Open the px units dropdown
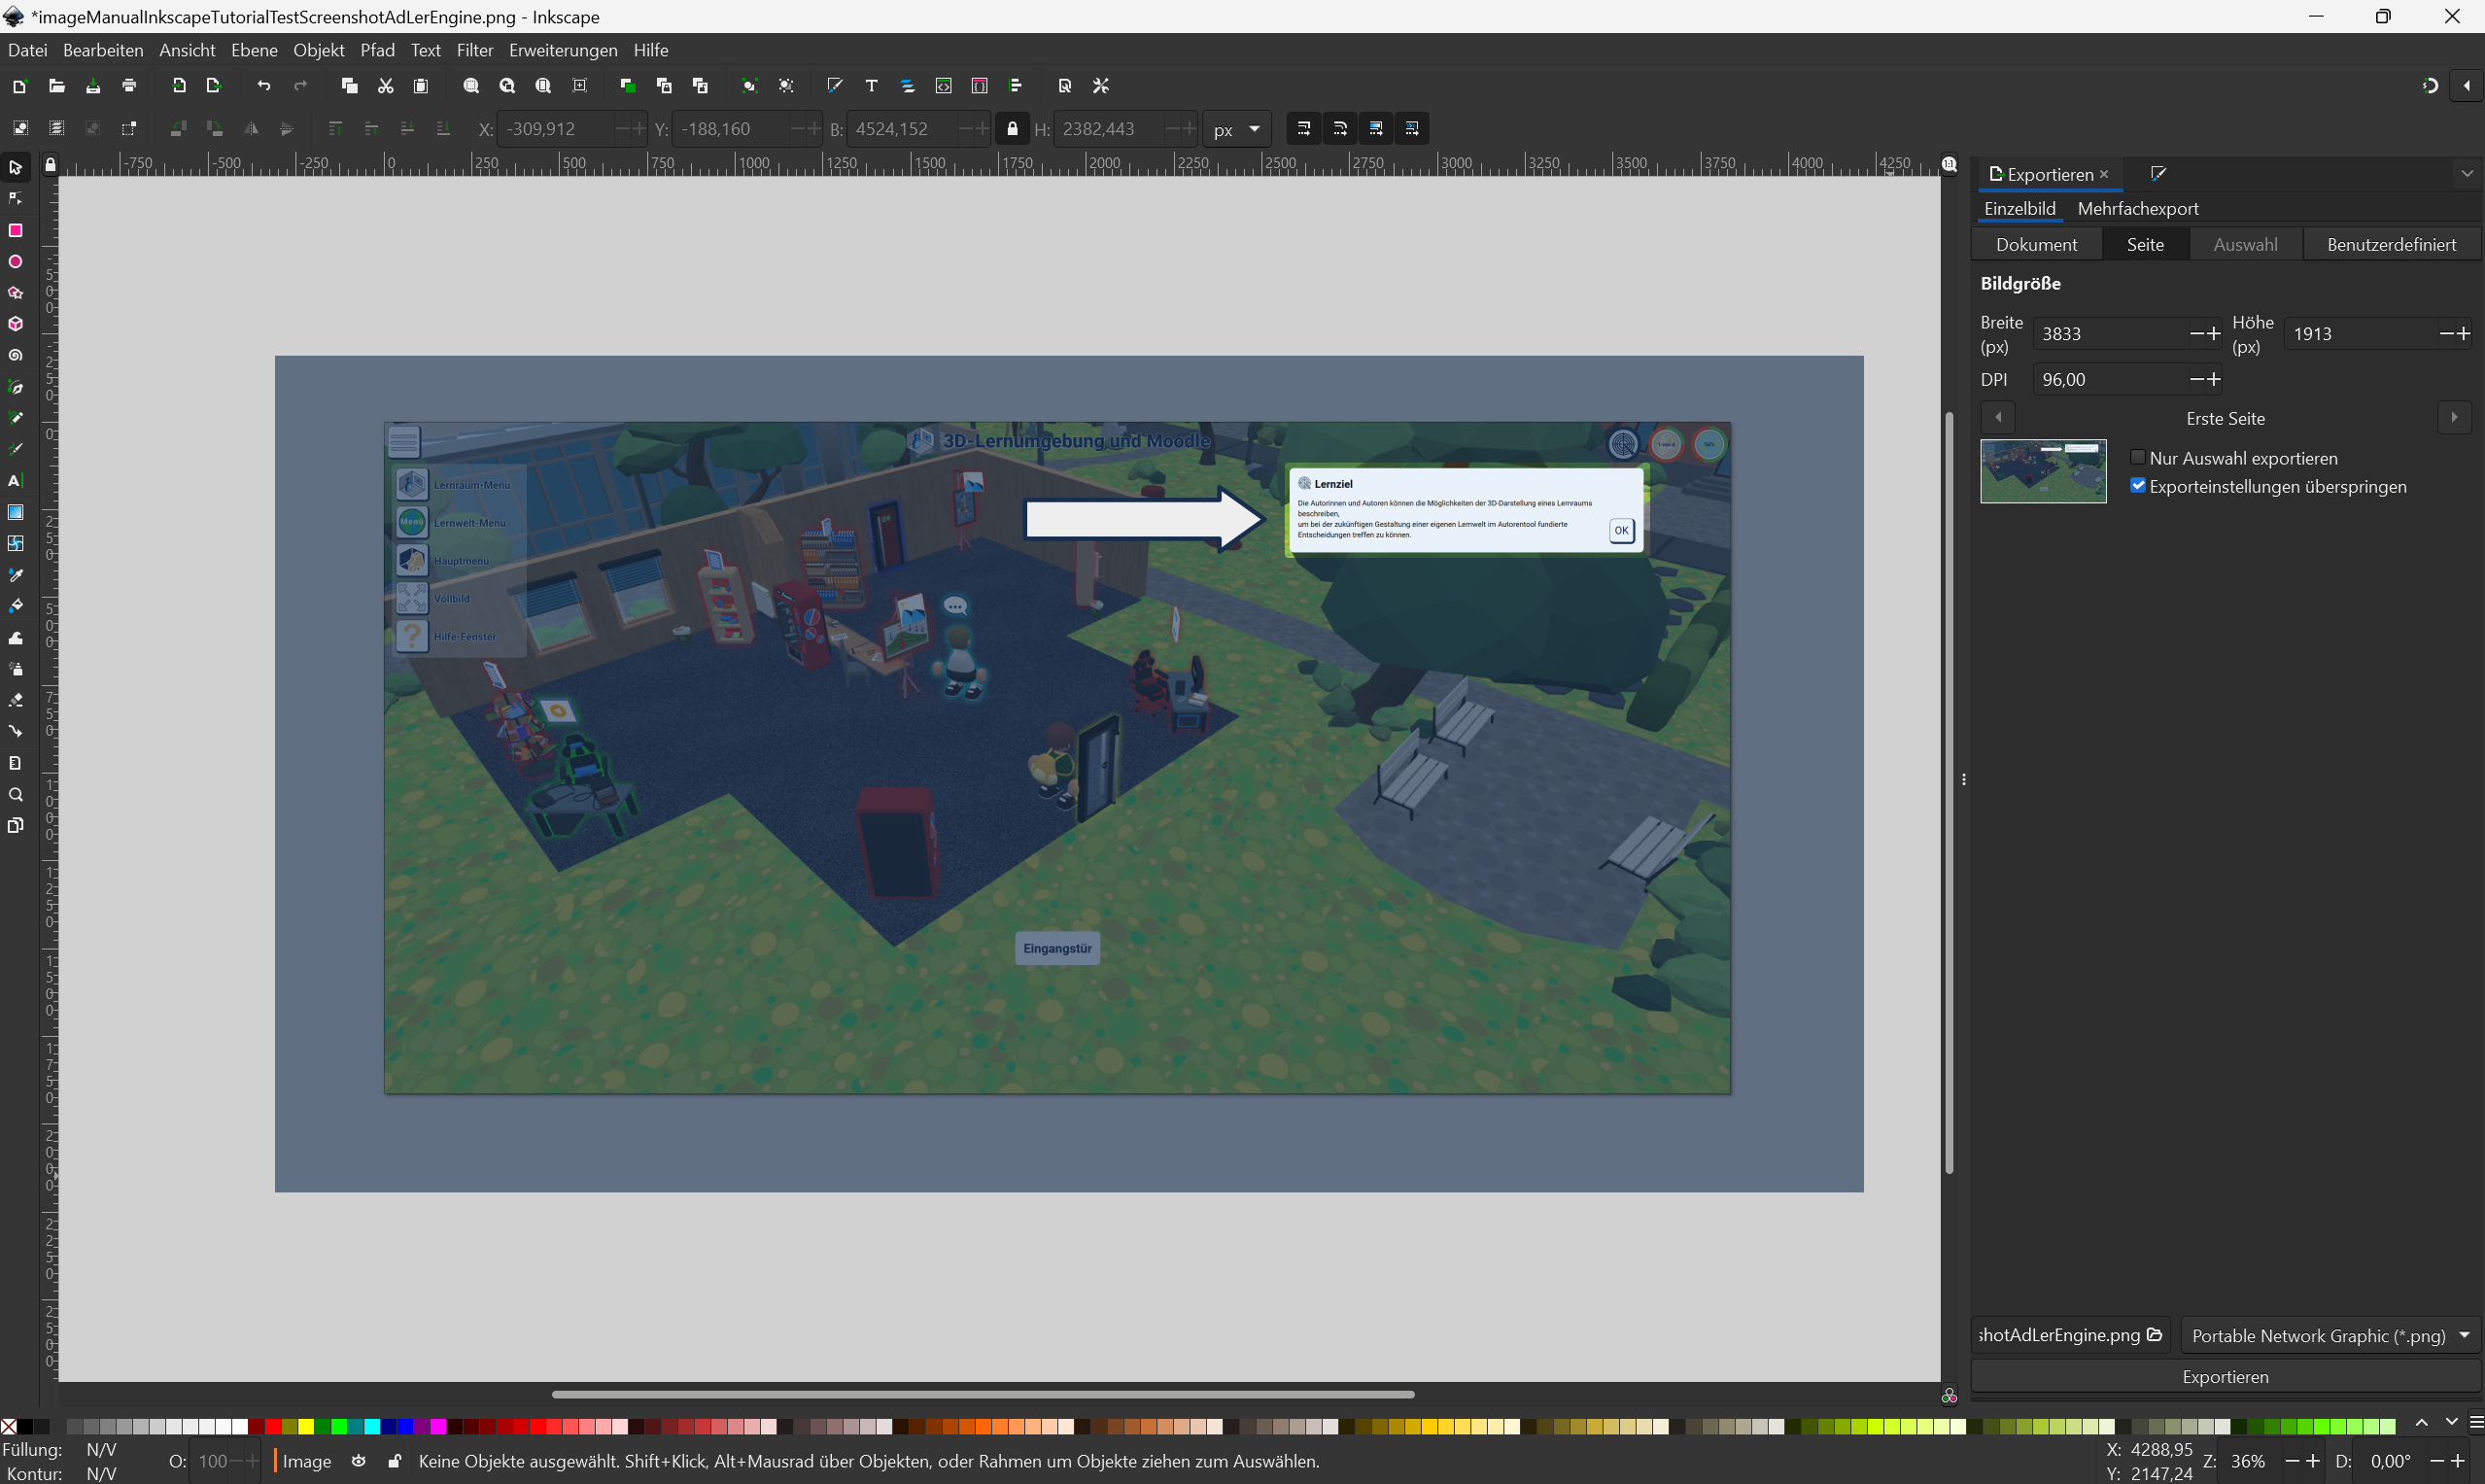 click(x=1236, y=129)
